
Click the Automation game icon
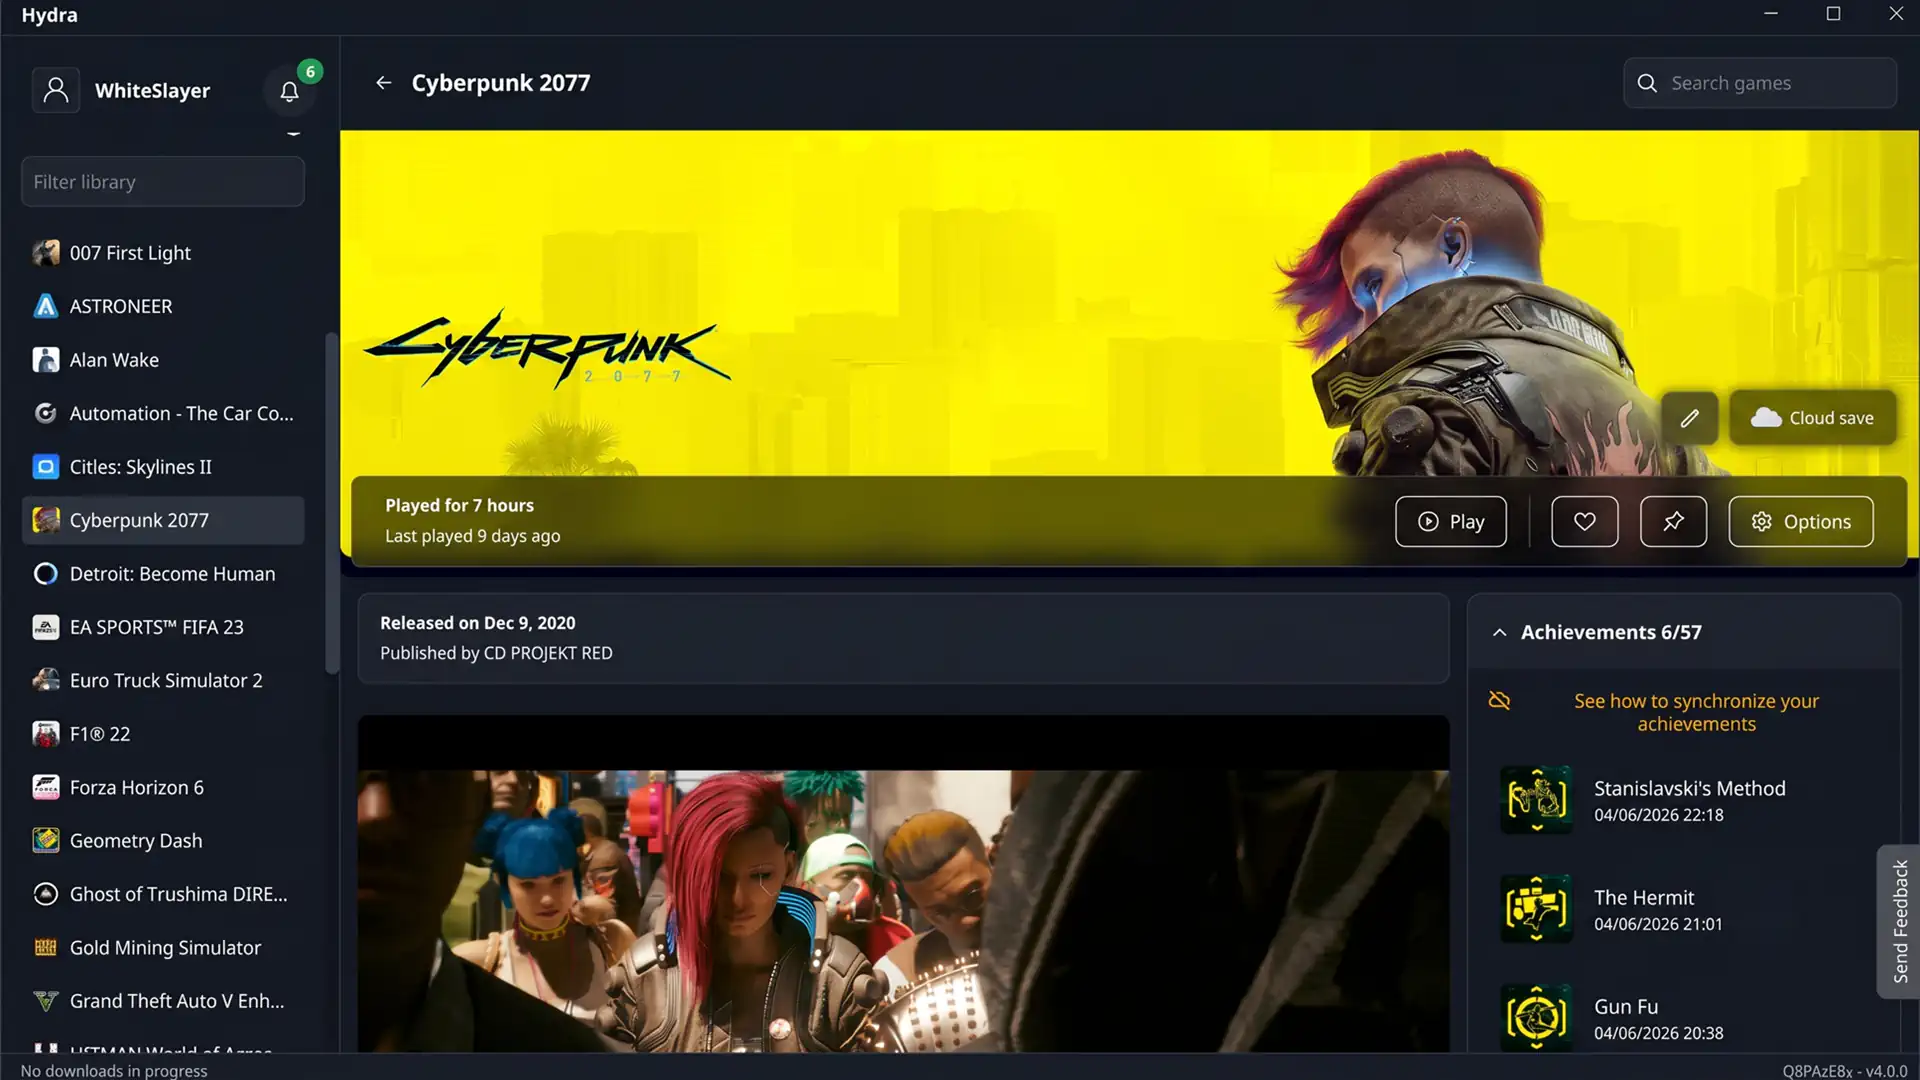coord(46,413)
